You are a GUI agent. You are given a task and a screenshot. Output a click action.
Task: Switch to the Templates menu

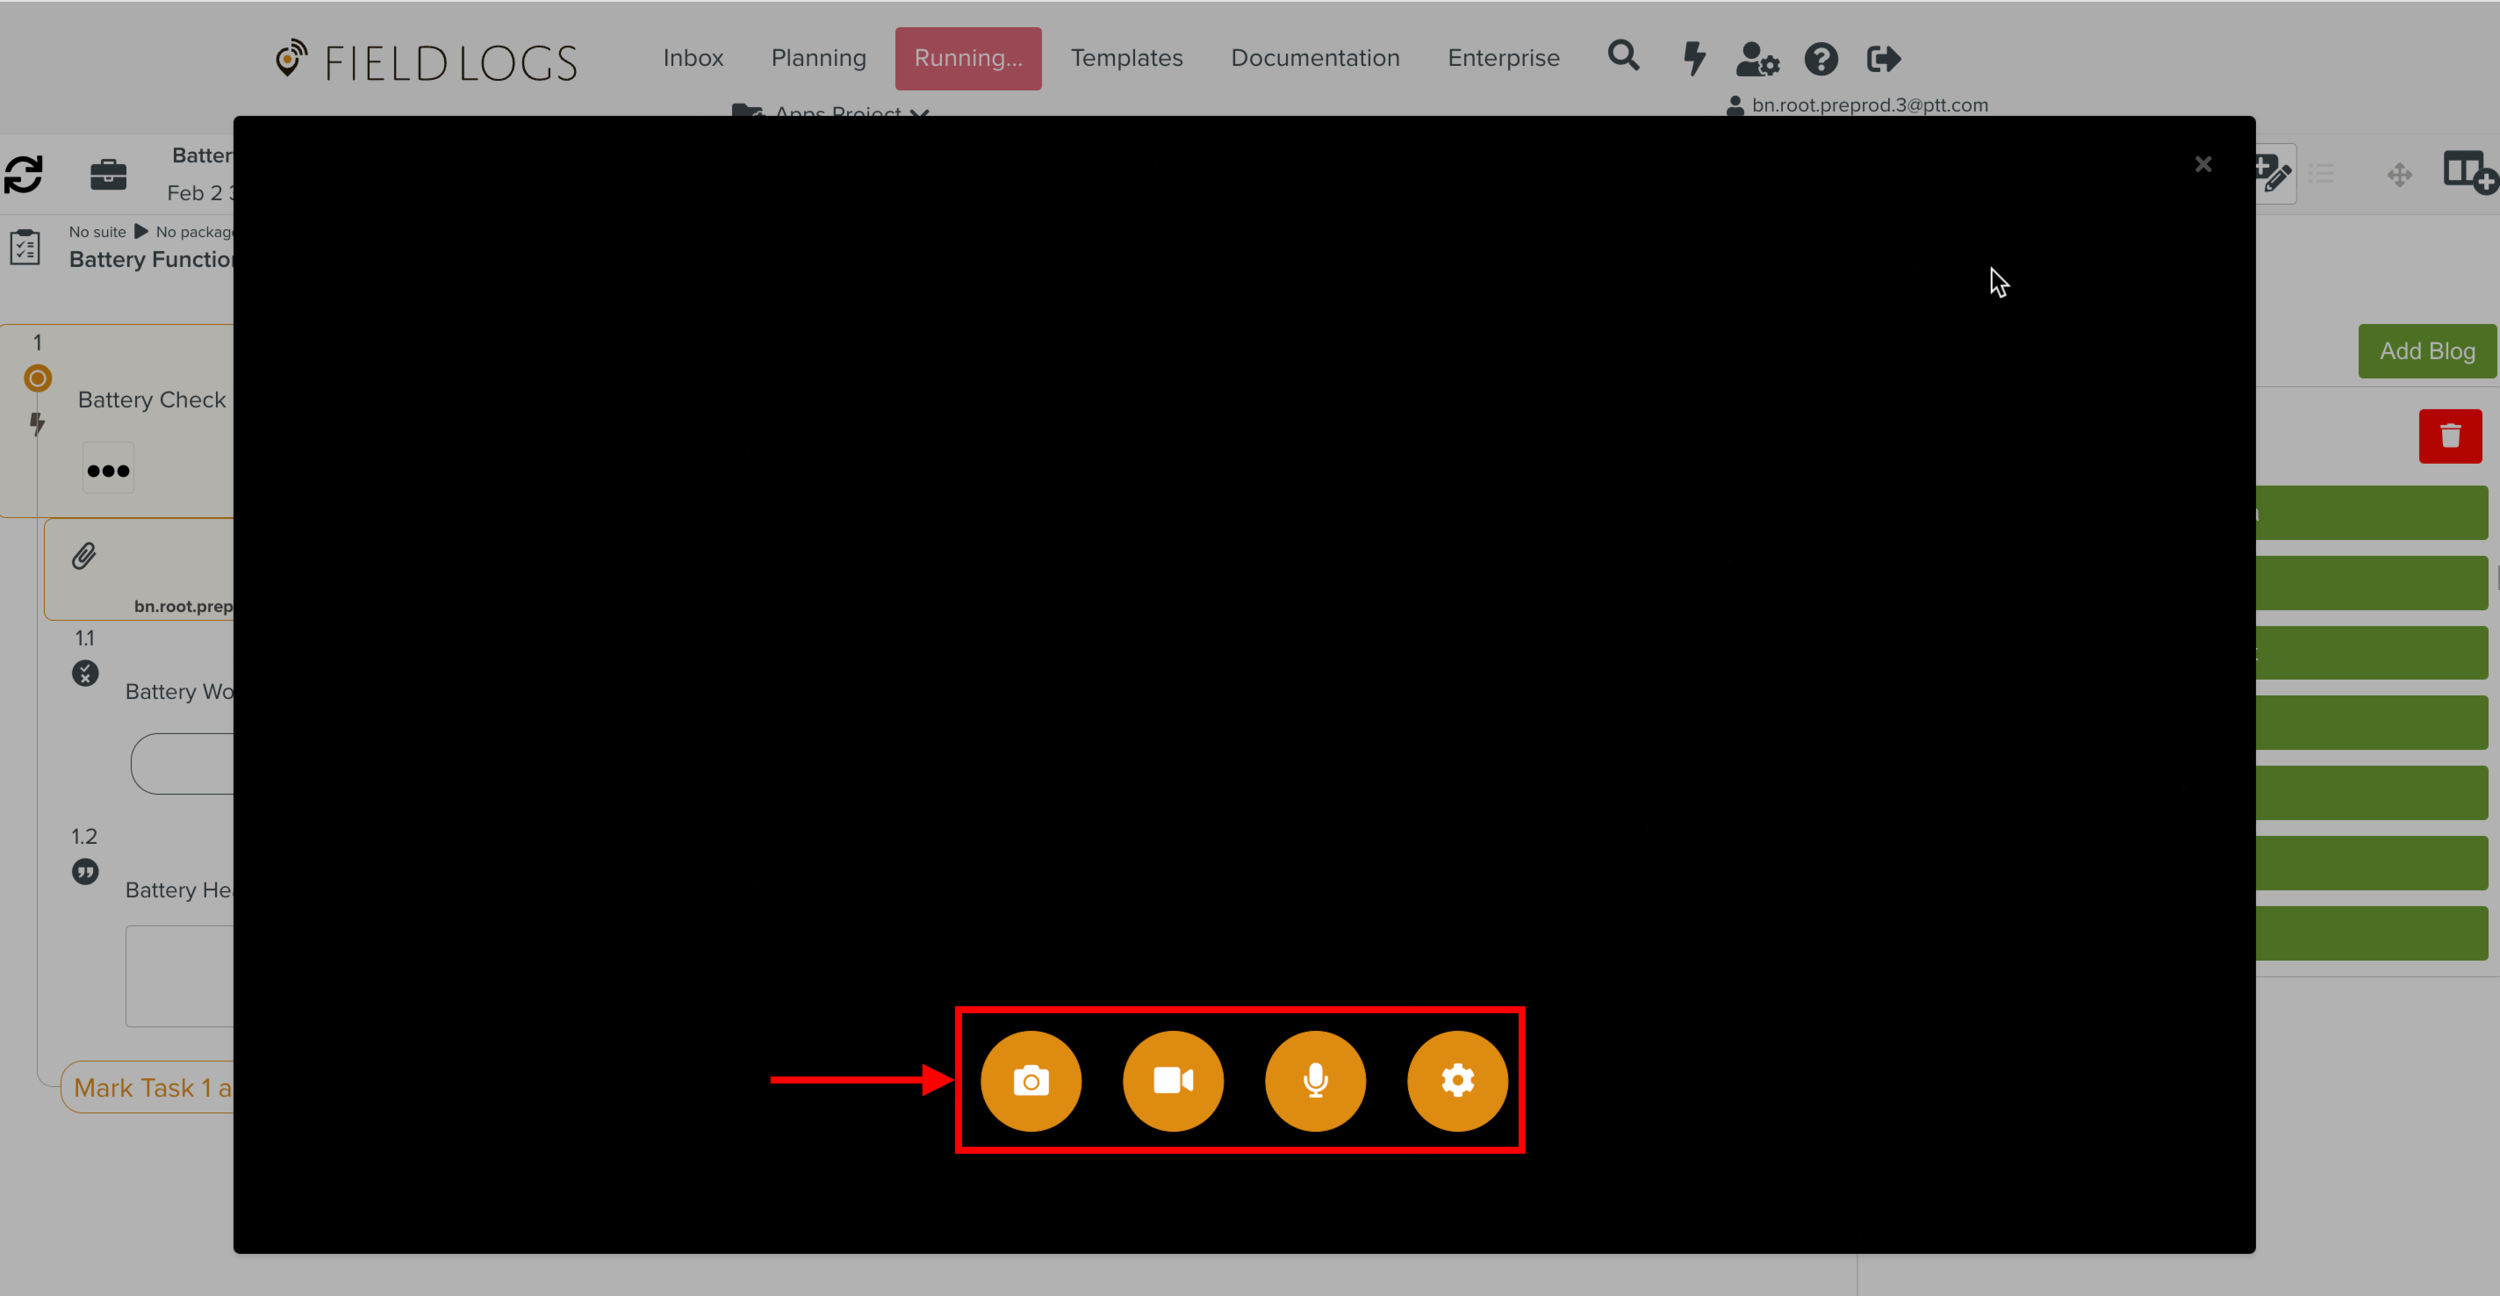point(1126,58)
